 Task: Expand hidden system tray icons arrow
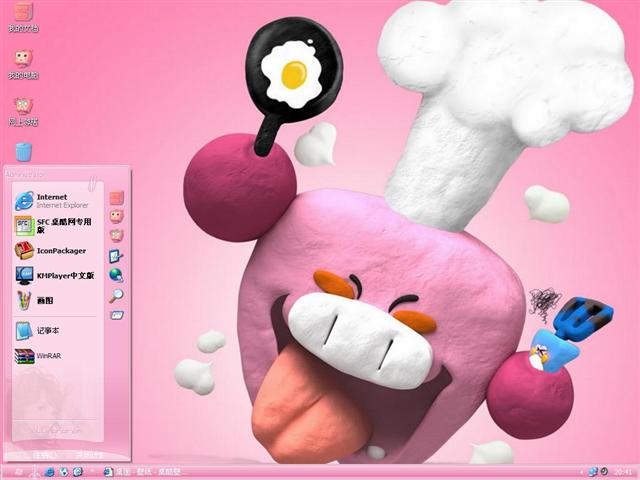tap(580, 471)
